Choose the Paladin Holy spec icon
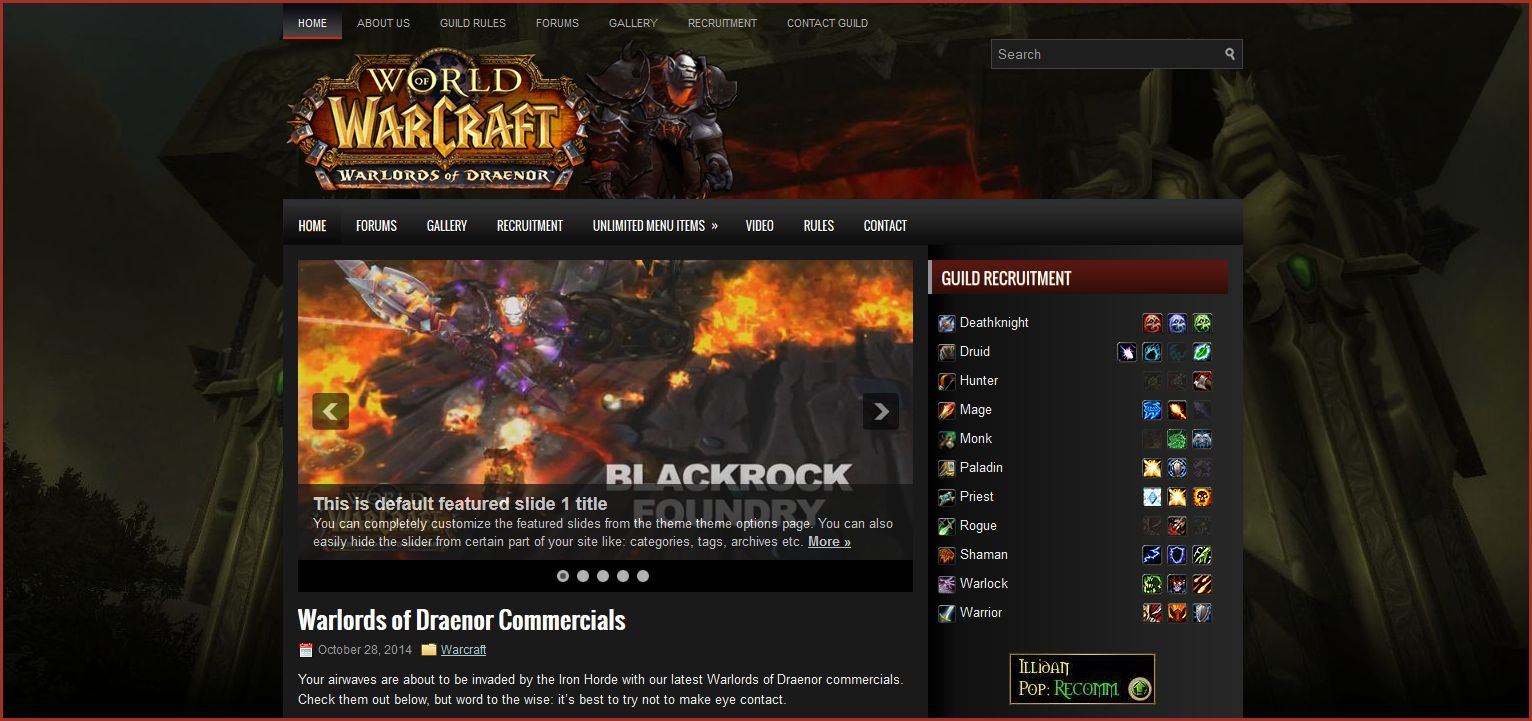1532x721 pixels. point(1152,468)
